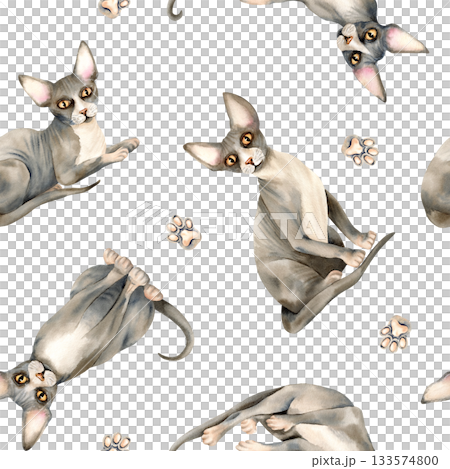Click the pixta.jp - 133574800 caption text
This screenshot has width=450, height=469.
coord(375,461)
